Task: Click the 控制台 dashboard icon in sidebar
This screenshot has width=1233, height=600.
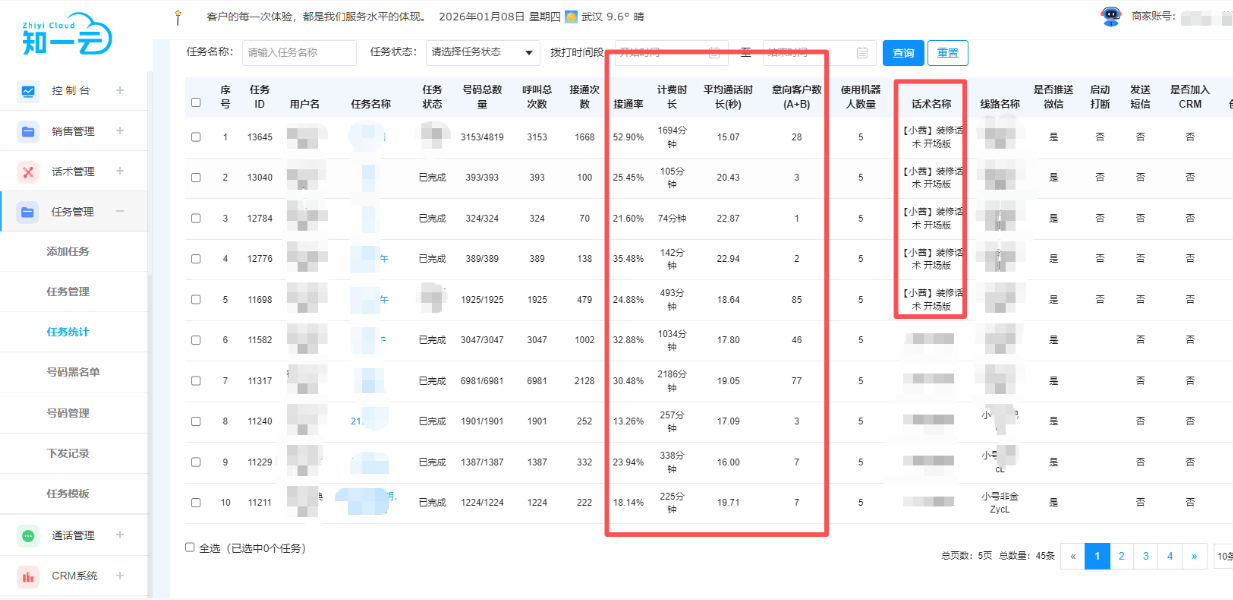Action: point(29,91)
